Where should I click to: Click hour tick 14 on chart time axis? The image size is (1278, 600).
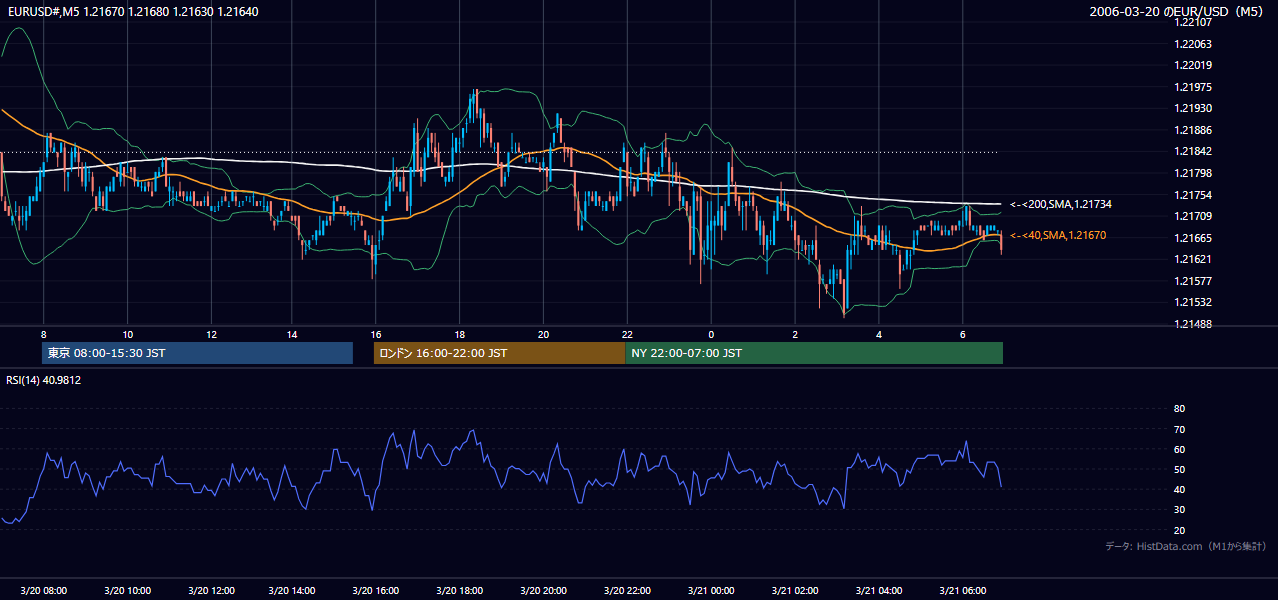291,333
